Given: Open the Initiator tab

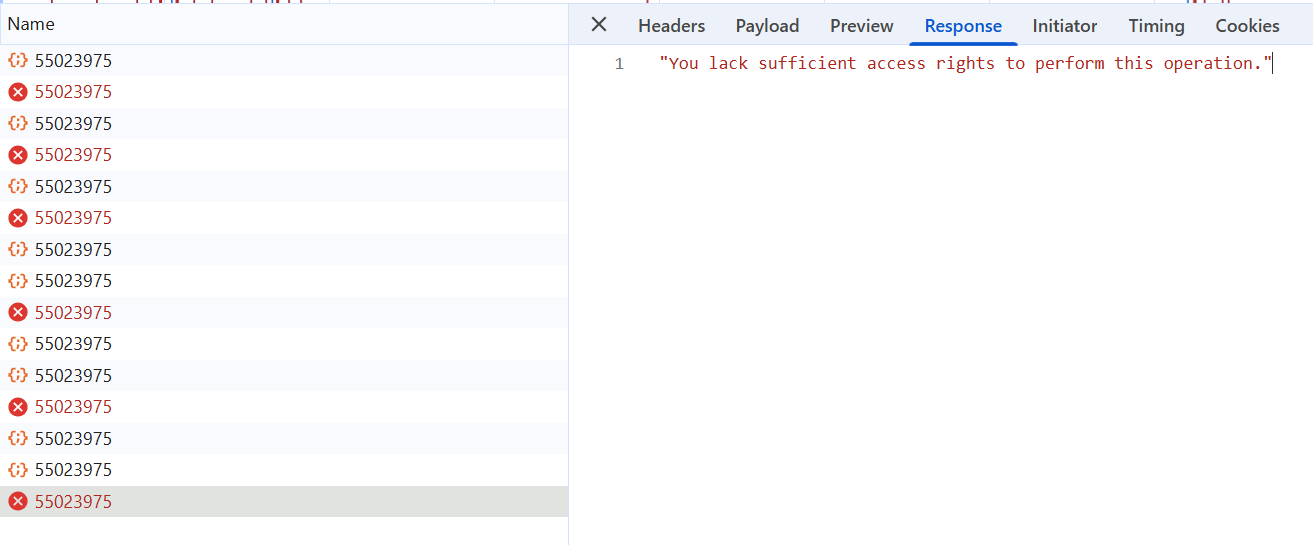Looking at the screenshot, I should pyautogui.click(x=1064, y=26).
